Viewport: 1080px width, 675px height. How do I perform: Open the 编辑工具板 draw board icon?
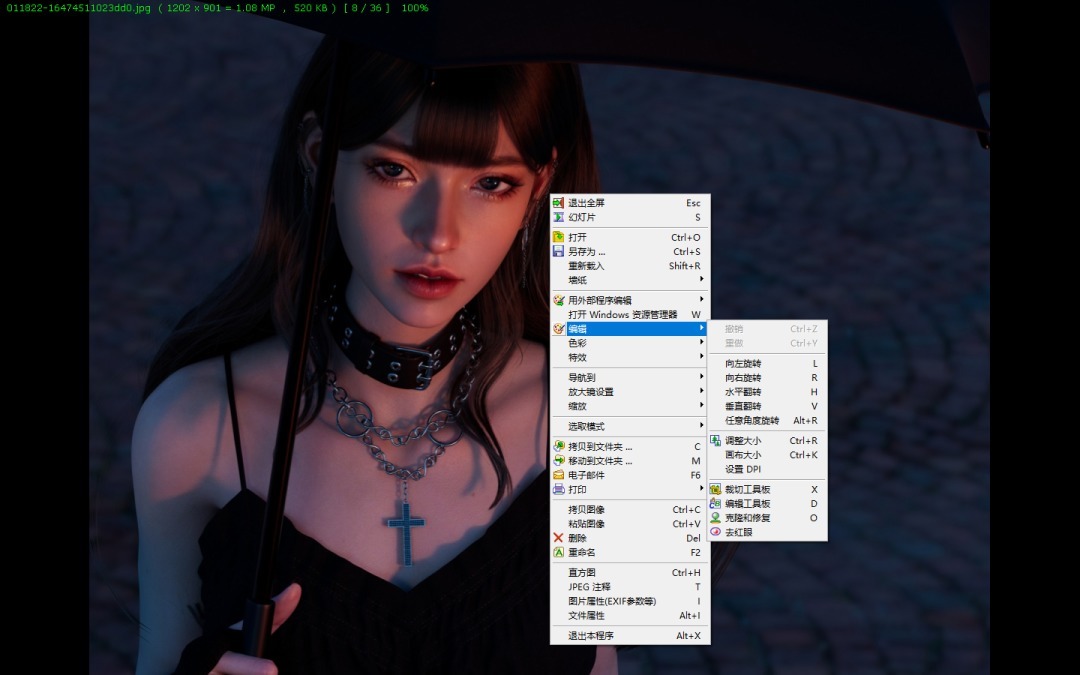coord(715,504)
